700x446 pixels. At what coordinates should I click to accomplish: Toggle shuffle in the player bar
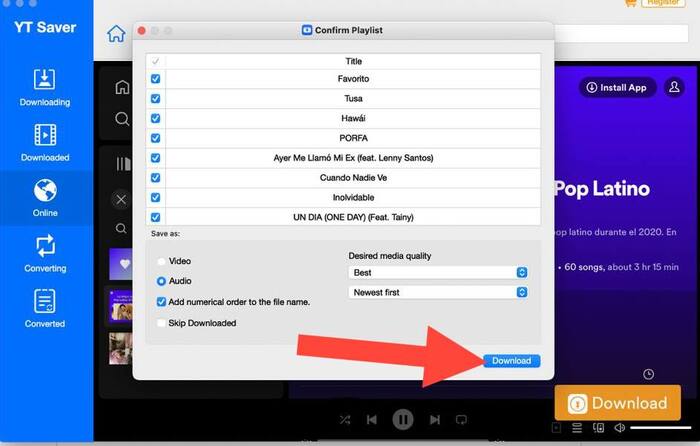pos(345,420)
